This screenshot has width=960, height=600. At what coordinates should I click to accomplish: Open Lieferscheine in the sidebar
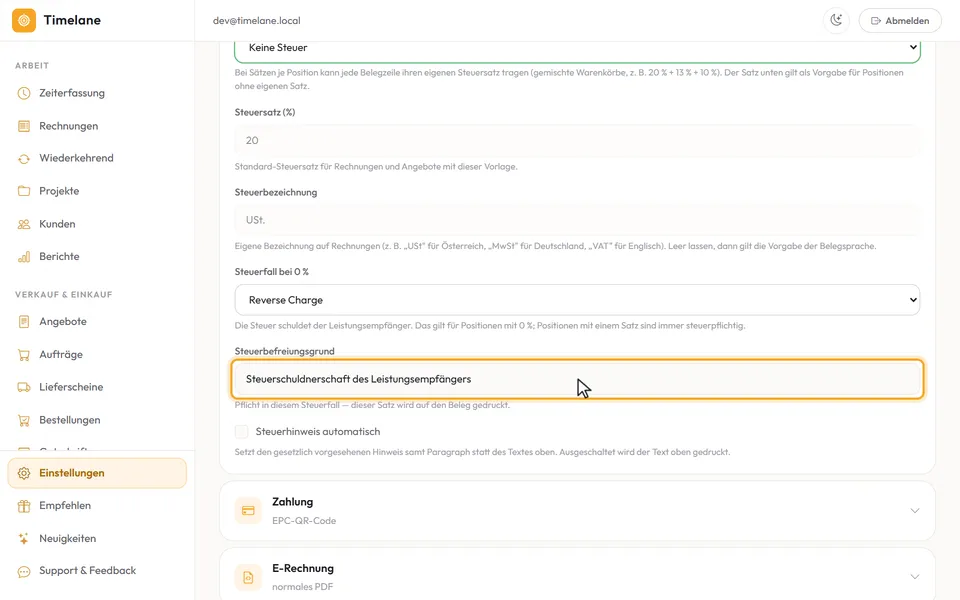point(97,387)
